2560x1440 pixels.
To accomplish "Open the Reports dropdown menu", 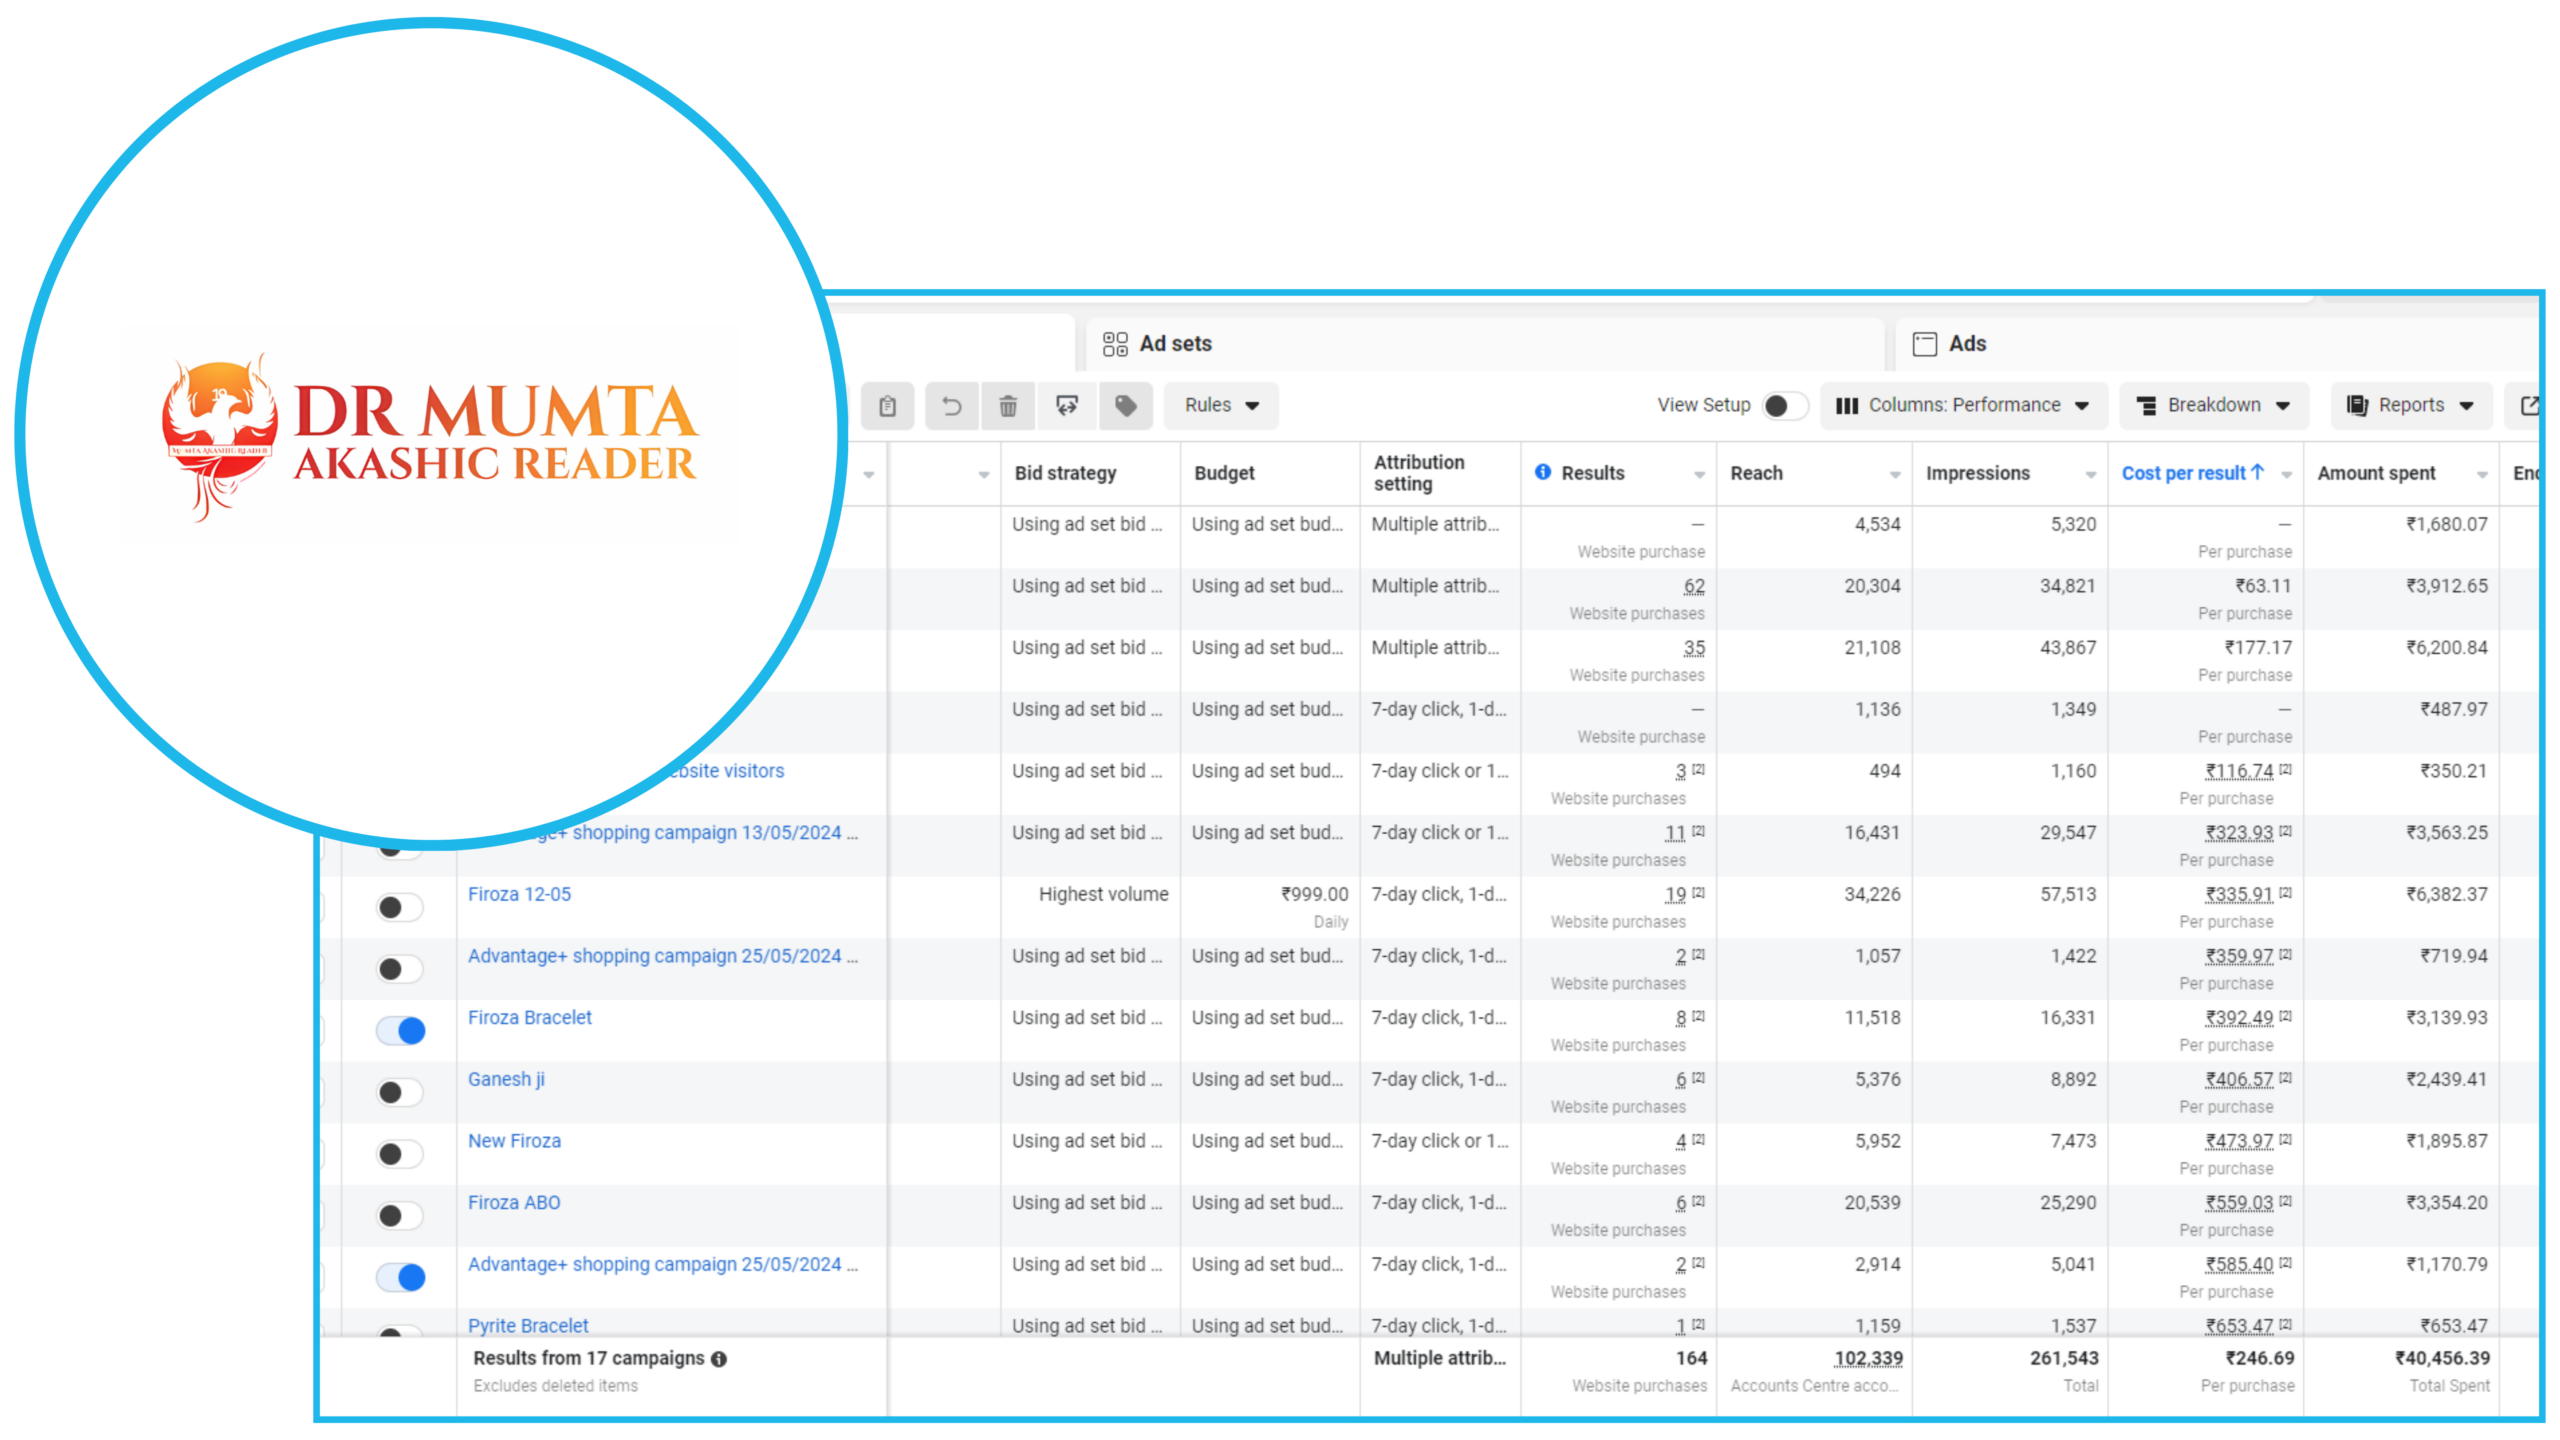I will (x=2410, y=406).
